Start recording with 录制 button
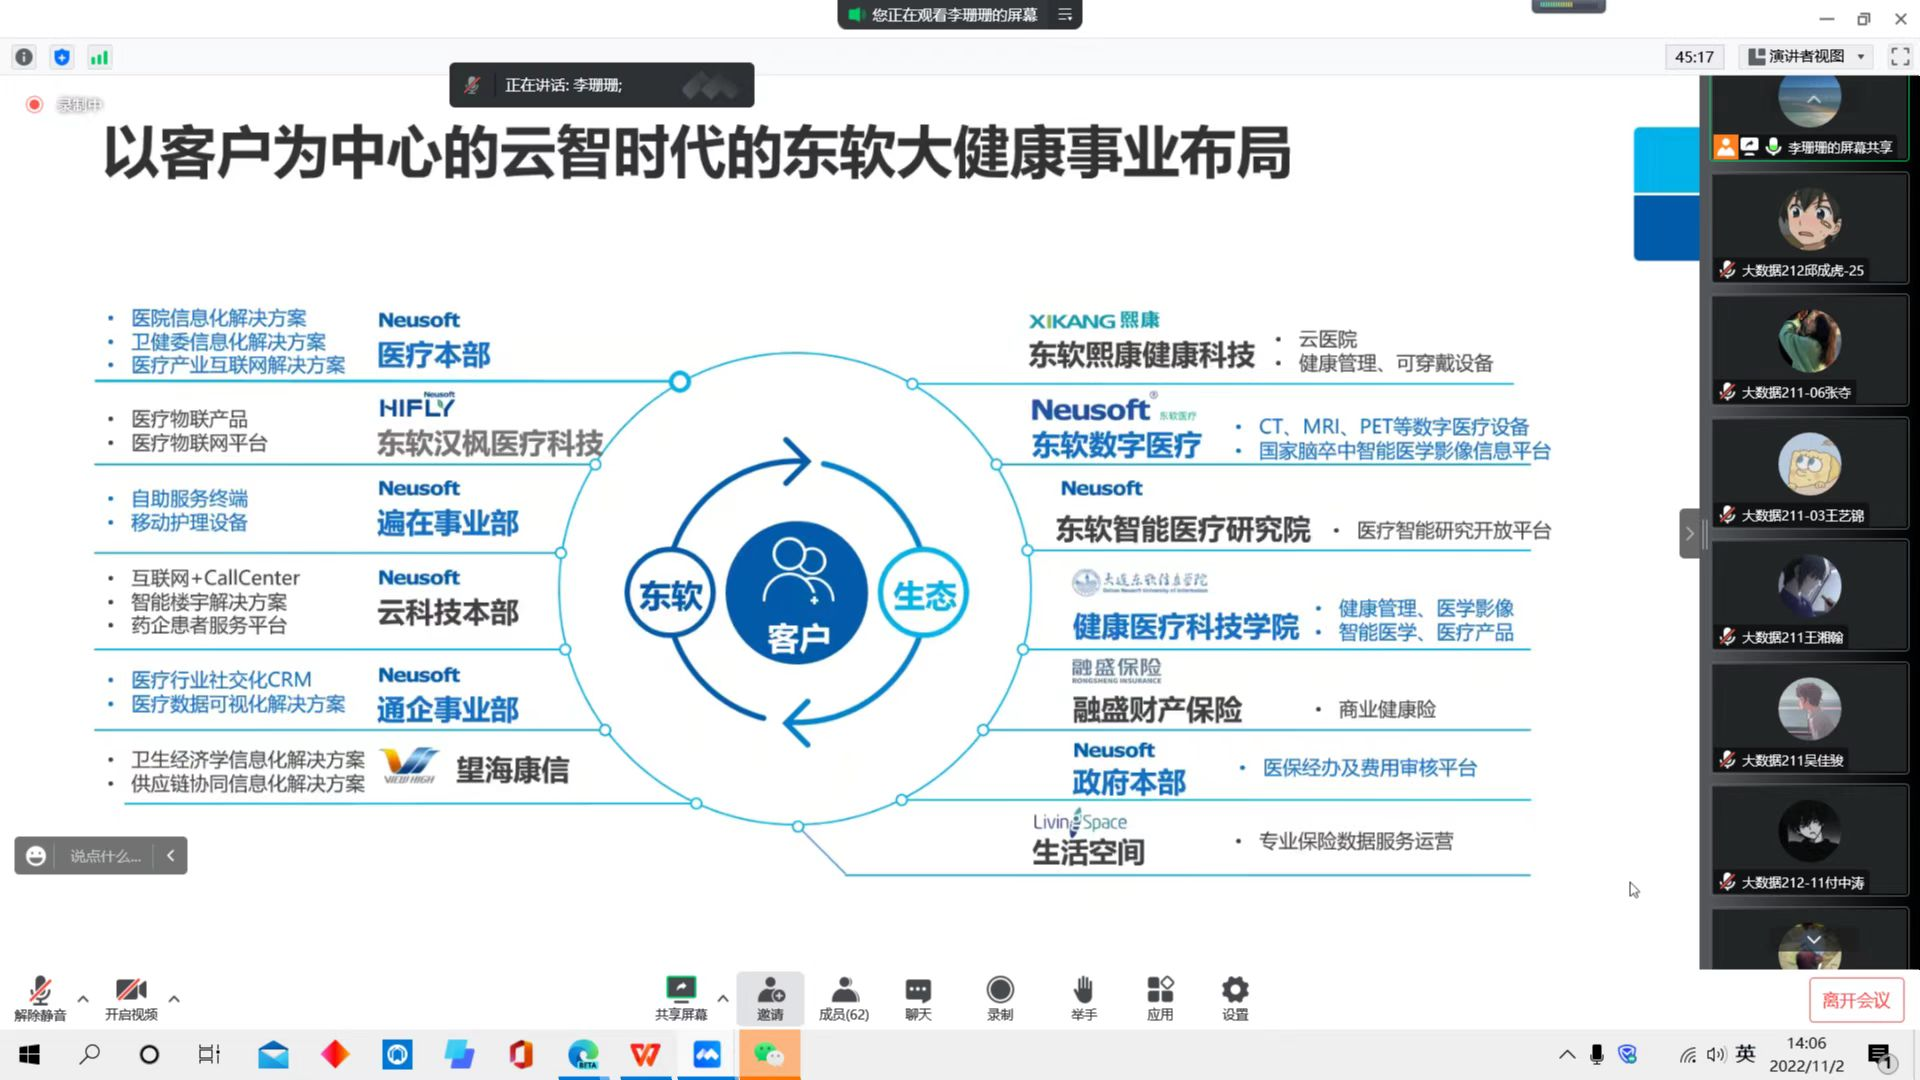 (x=1000, y=998)
